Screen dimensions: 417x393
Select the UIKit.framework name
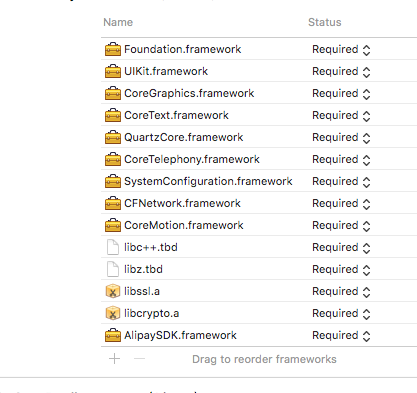(166, 71)
